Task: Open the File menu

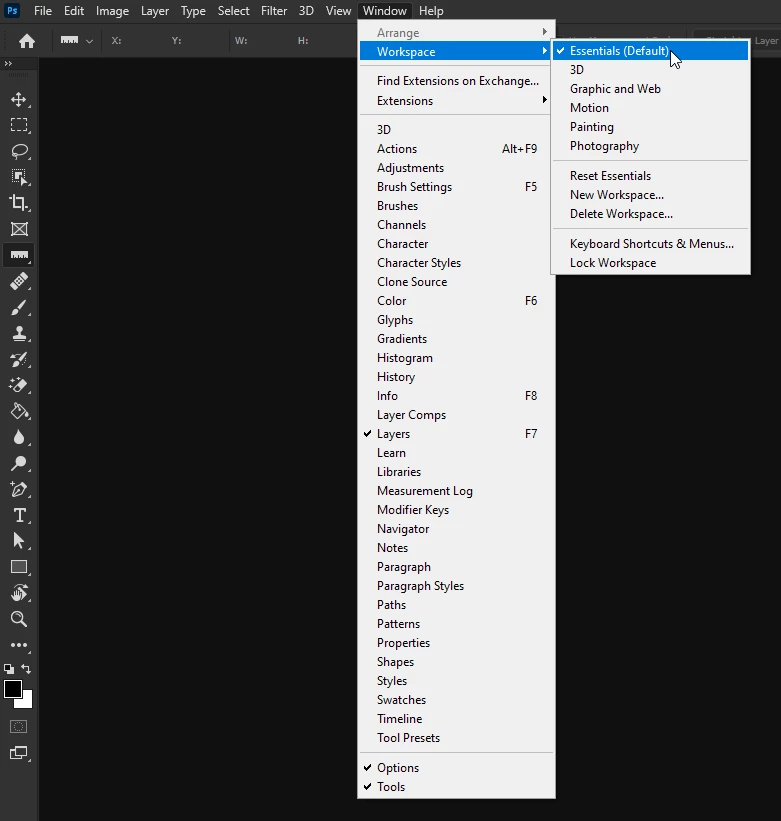Action: (43, 11)
